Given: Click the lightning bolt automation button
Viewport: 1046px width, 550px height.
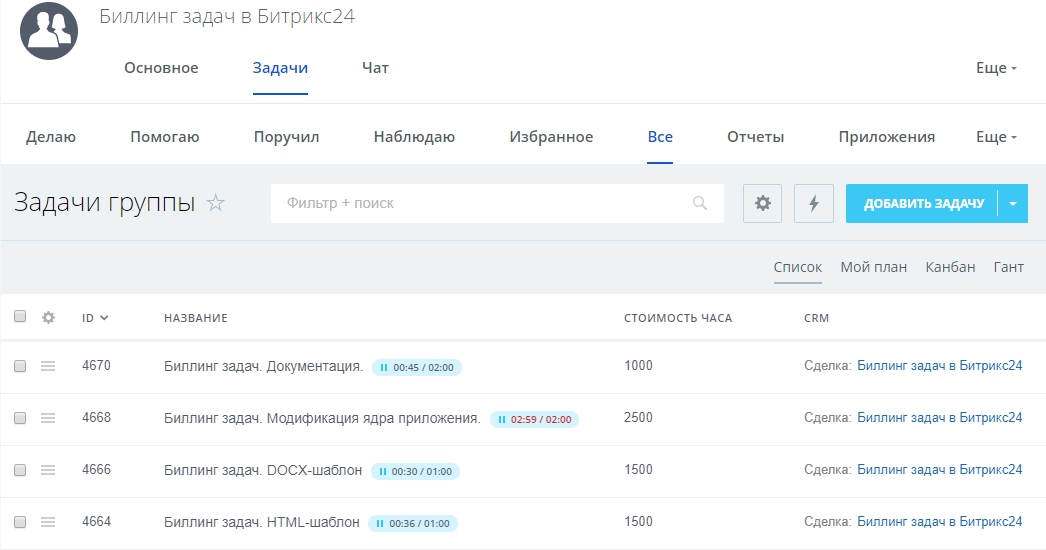Looking at the screenshot, I should pyautogui.click(x=813, y=203).
